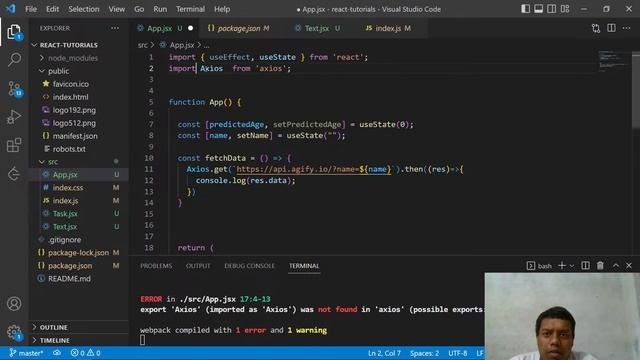The height and width of the screenshot is (360, 640).
Task: Split the editor to the right
Action: 611,28
